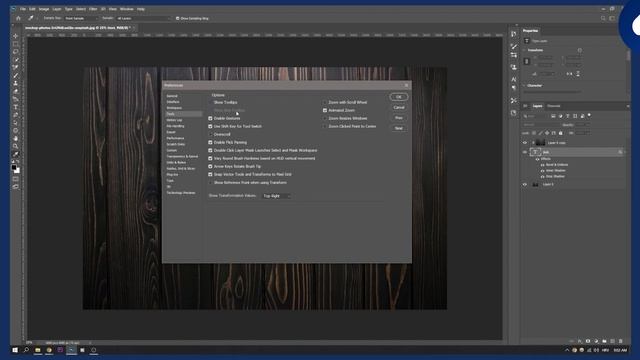
Task: Click add layer mask icon
Action: click(588, 341)
